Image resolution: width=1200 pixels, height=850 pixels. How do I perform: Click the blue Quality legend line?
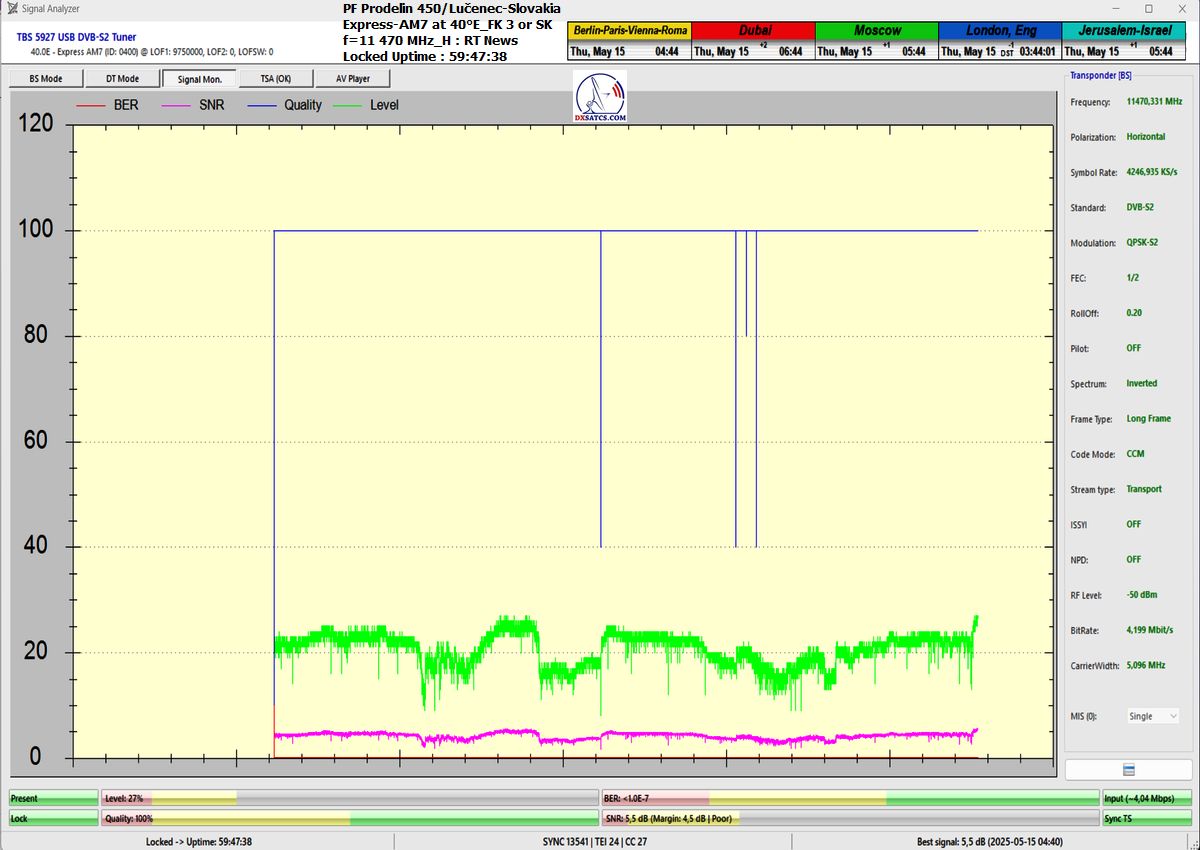(x=260, y=105)
